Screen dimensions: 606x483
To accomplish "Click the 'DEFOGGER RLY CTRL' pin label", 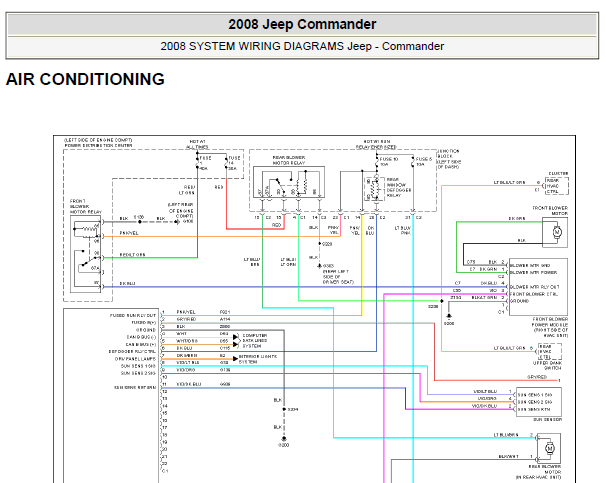I will point(132,352).
